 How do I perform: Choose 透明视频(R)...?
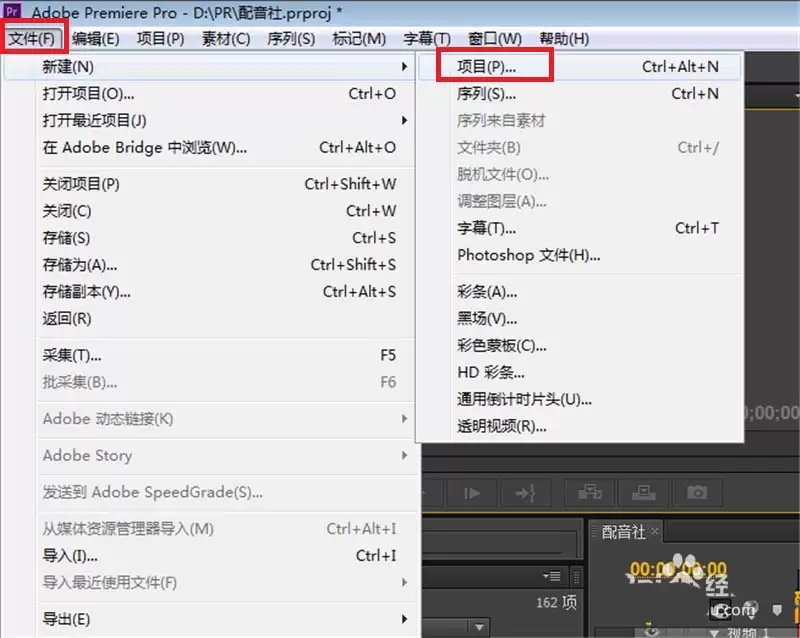tap(580, 426)
